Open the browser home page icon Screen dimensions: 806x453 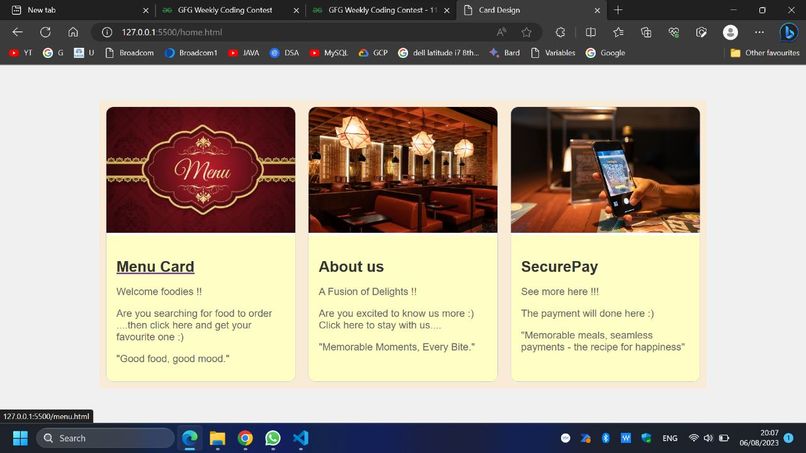coord(73,32)
